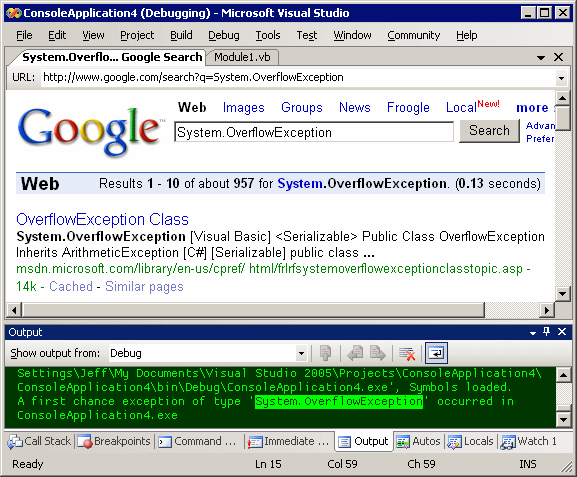The width and height of the screenshot is (577, 477).
Task: Click highlighted System.OverflowException text in output
Action: pyautogui.click(x=339, y=402)
